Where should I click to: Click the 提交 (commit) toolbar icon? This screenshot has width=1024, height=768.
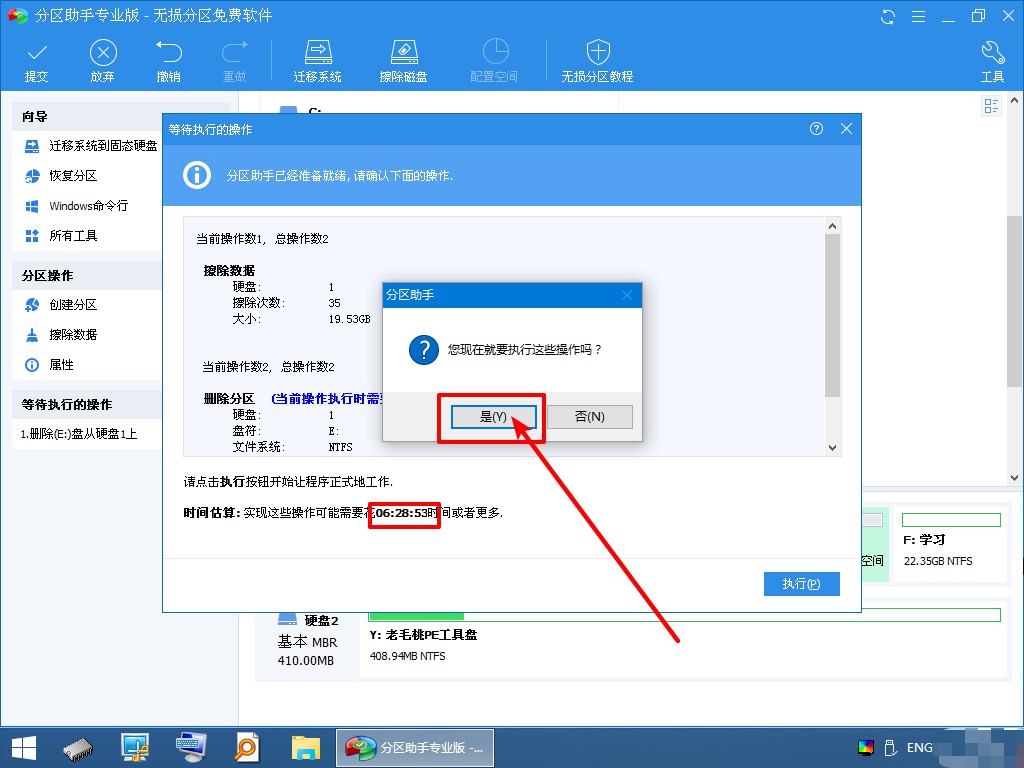click(x=37, y=61)
